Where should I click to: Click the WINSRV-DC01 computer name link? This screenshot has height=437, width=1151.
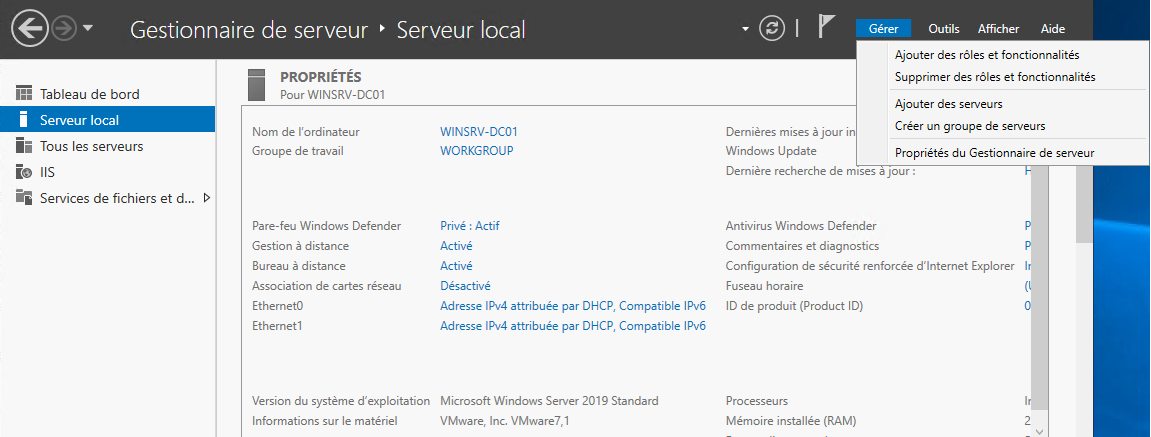[479, 131]
